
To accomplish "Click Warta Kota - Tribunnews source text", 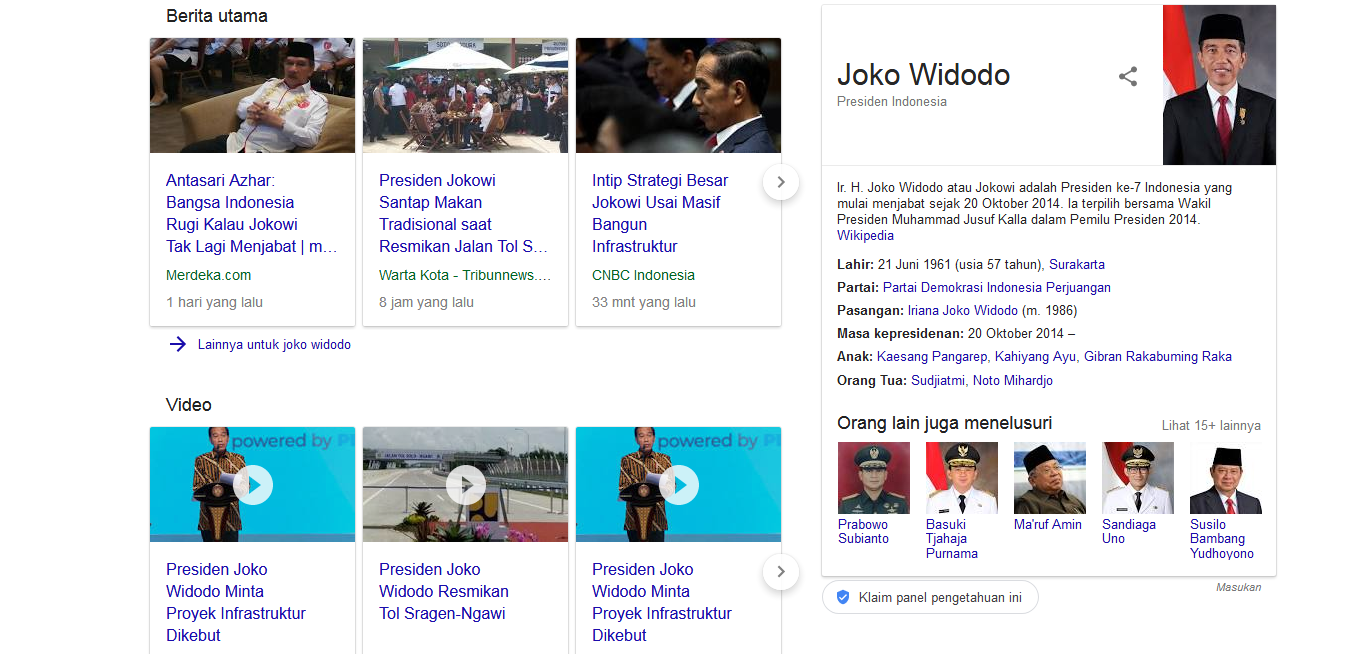I will 465,275.
